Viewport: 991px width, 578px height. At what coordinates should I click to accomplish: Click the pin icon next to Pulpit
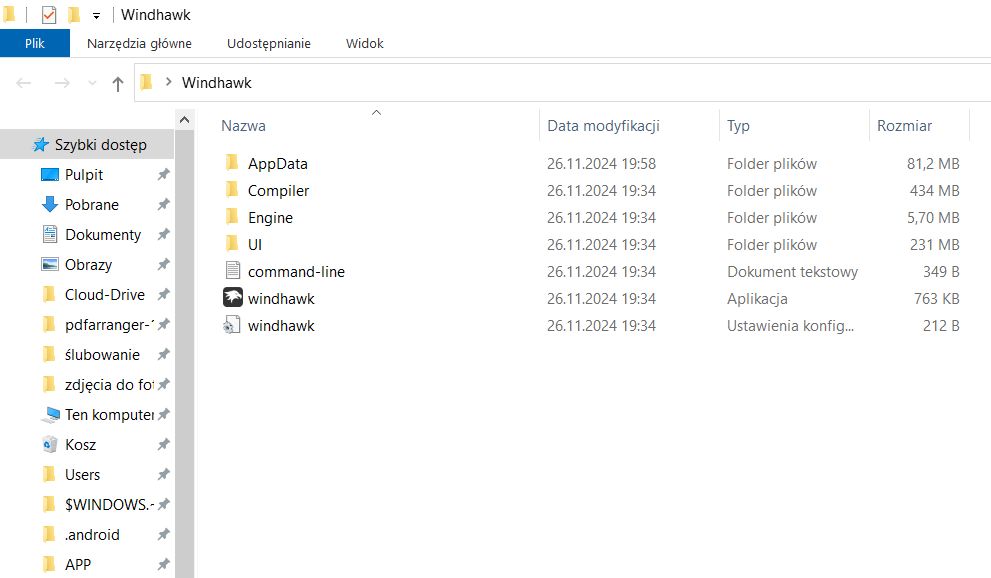(x=164, y=174)
